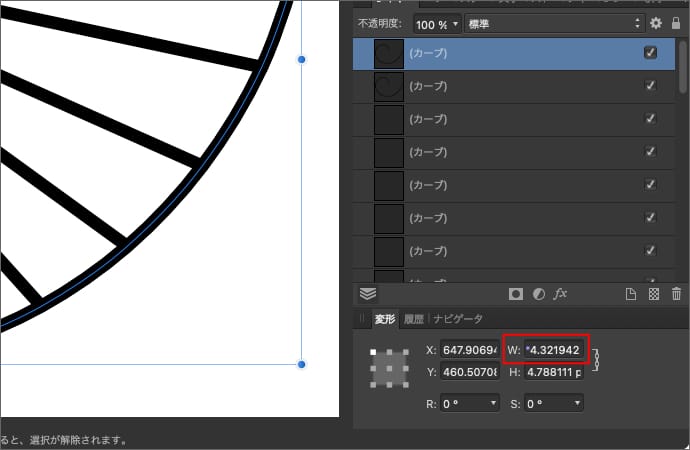690x450 pixels.
Task: Open the layer options gear icon
Action: click(x=656, y=23)
